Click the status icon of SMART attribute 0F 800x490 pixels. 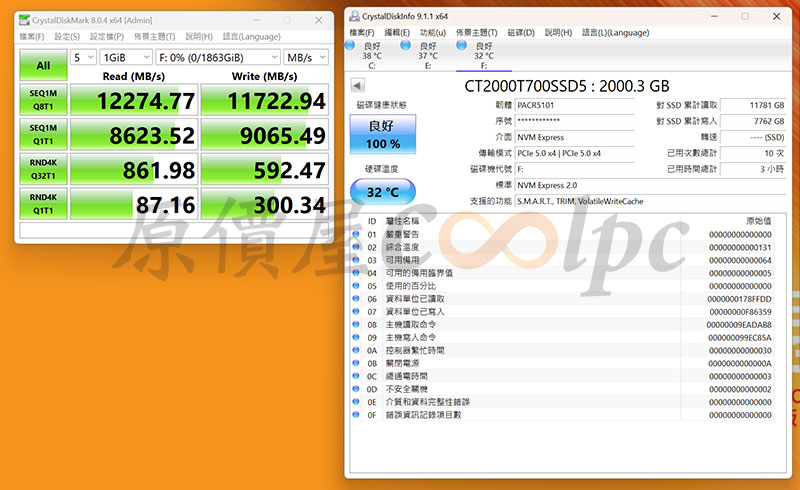click(x=356, y=414)
